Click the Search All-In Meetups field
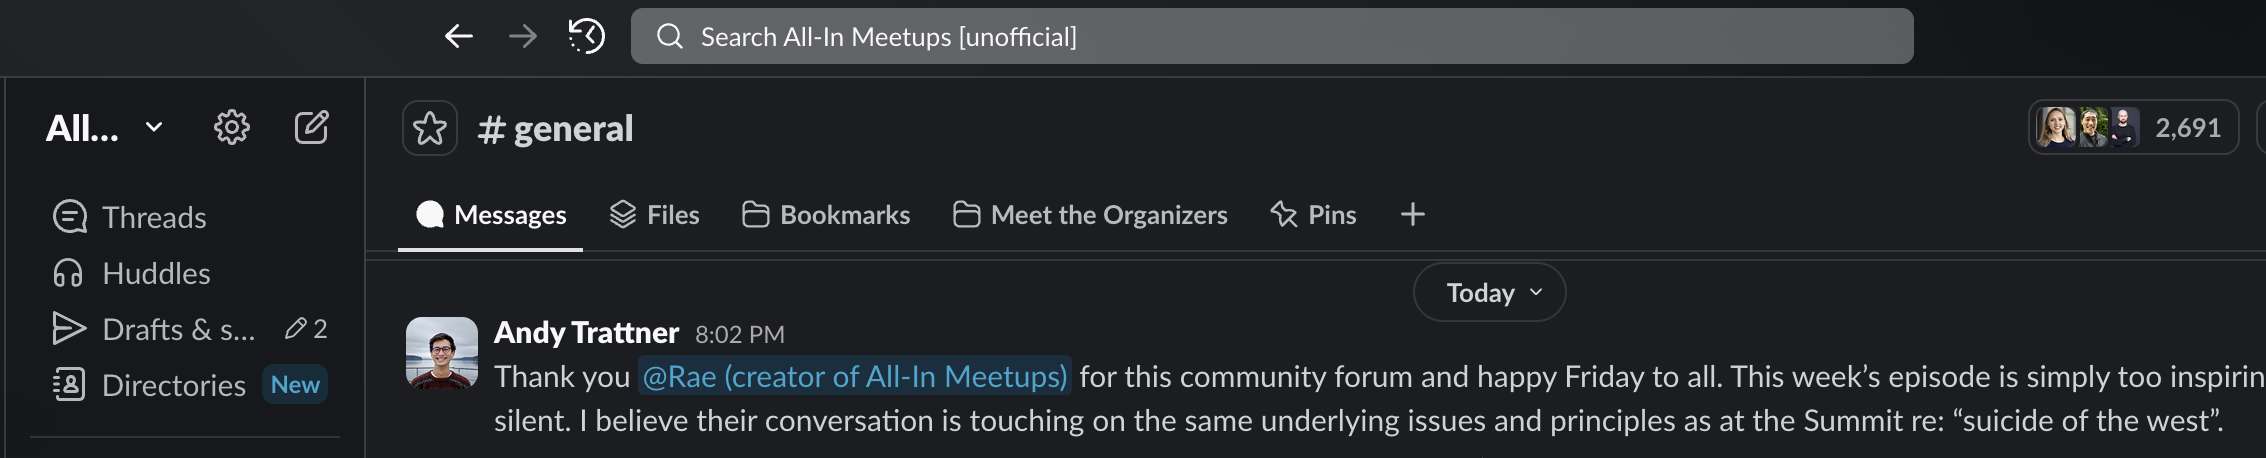 [1272, 37]
